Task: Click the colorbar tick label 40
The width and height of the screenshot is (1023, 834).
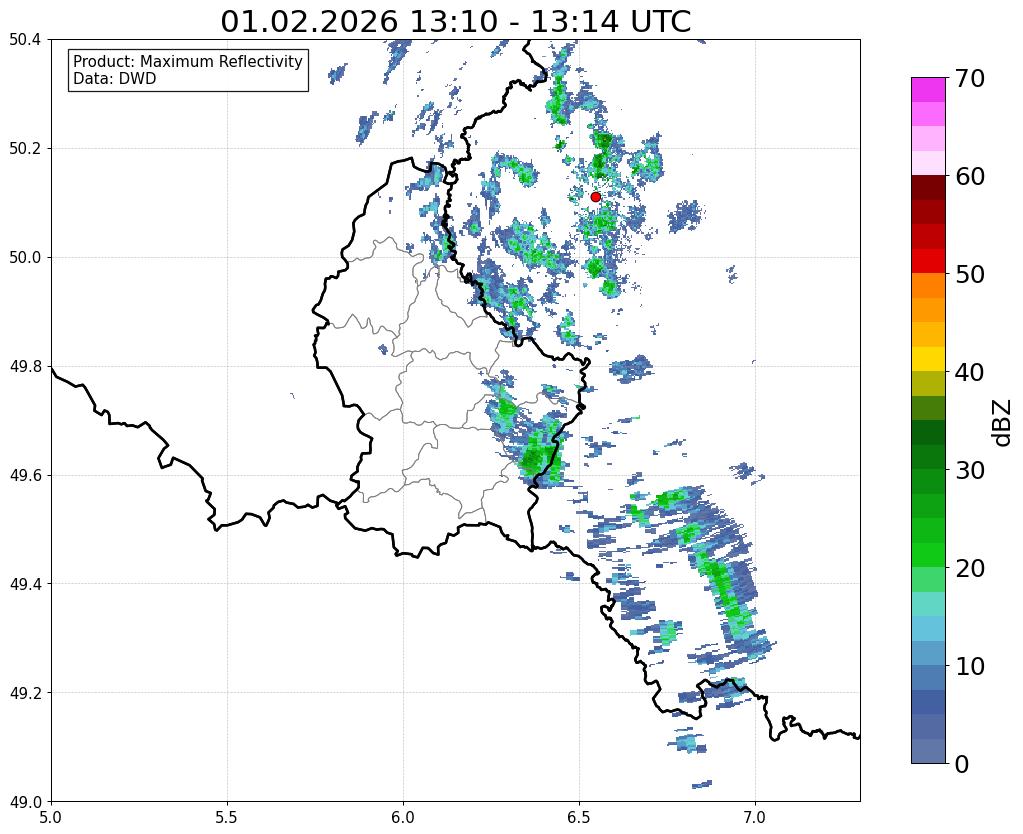Action: (x=970, y=372)
